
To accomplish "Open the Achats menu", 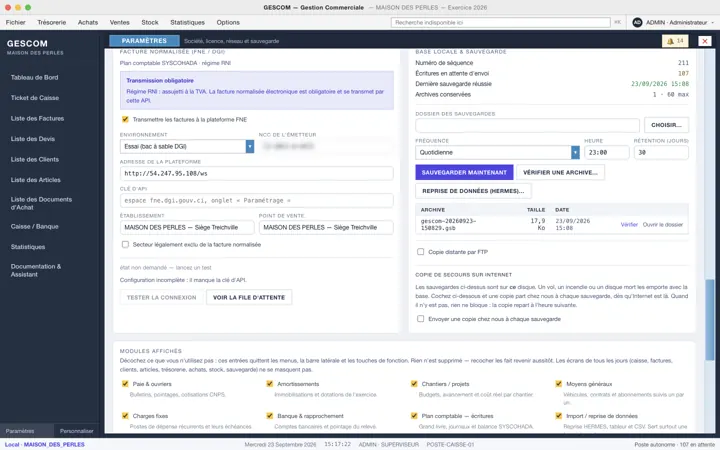I will [x=88, y=22].
